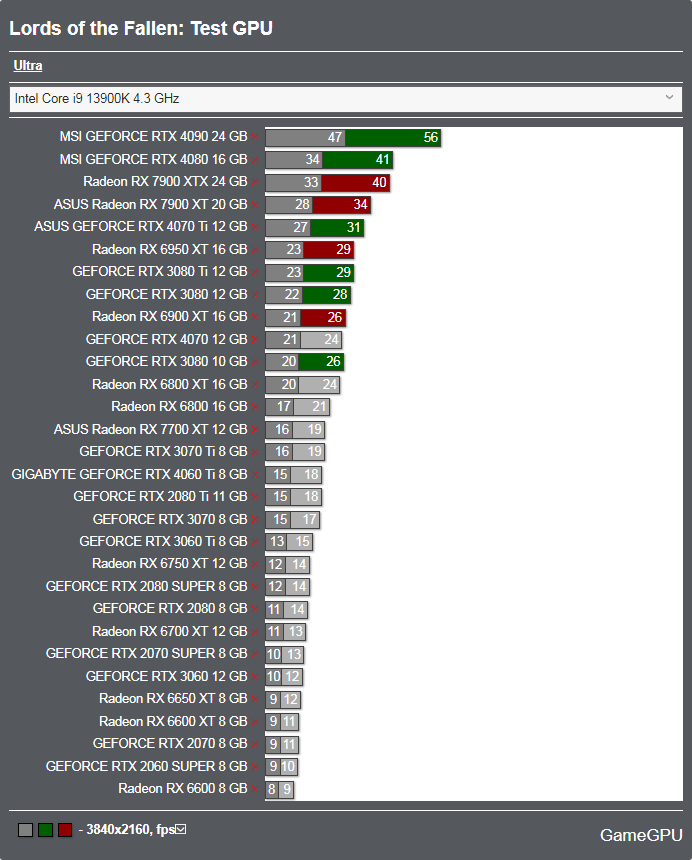Image resolution: width=692 pixels, height=860 pixels.
Task: Click the 47 minimum fps value for RTX 4090
Action: pos(335,138)
